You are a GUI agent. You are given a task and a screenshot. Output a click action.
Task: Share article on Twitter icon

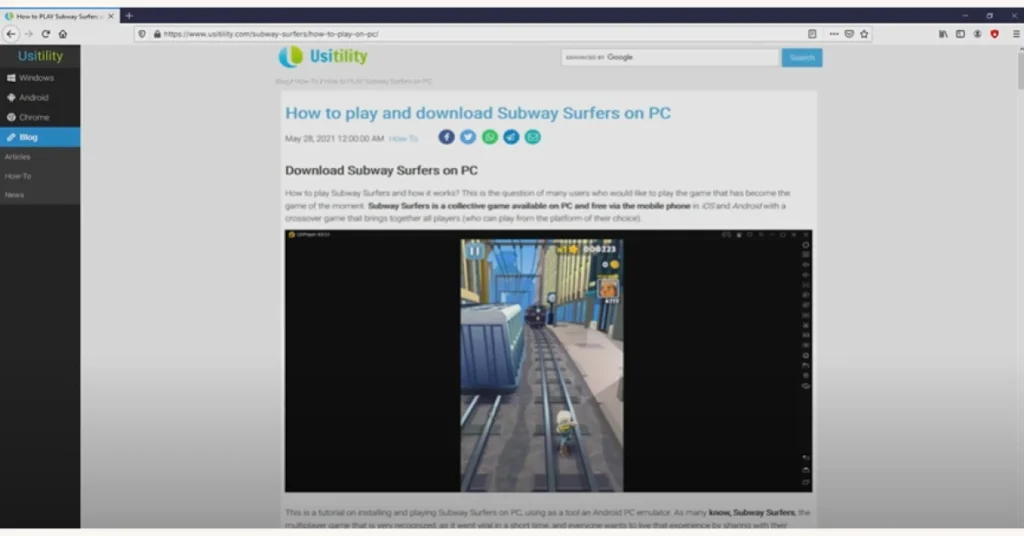[468, 137]
